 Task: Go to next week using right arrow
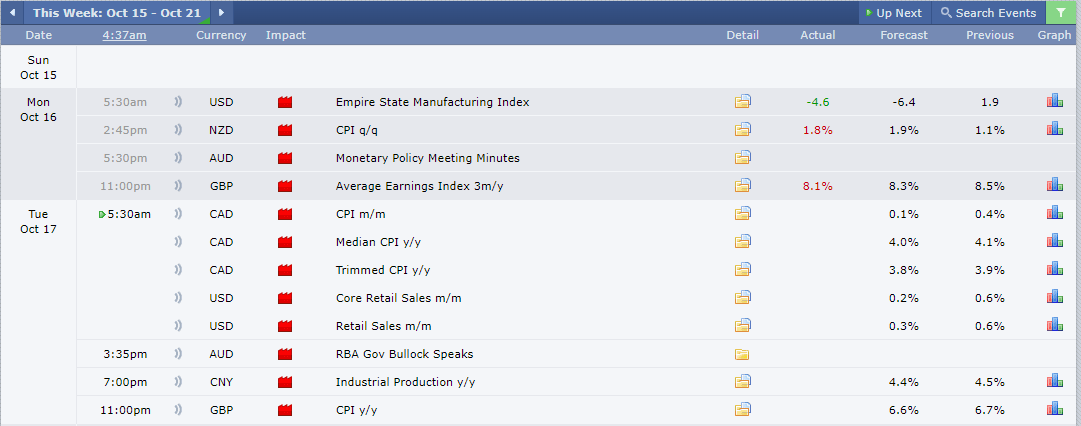click(x=221, y=12)
